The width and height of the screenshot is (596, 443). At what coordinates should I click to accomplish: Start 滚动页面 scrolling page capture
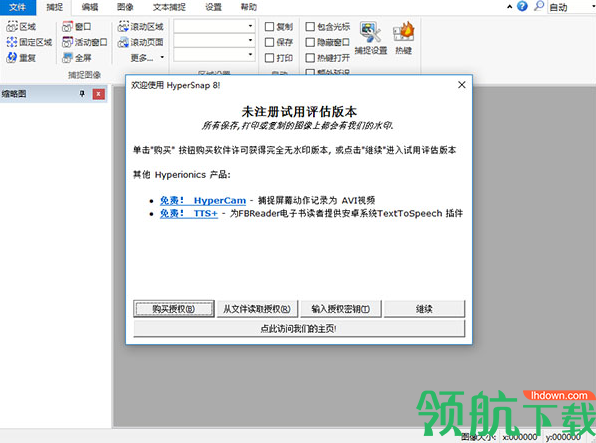[140, 42]
